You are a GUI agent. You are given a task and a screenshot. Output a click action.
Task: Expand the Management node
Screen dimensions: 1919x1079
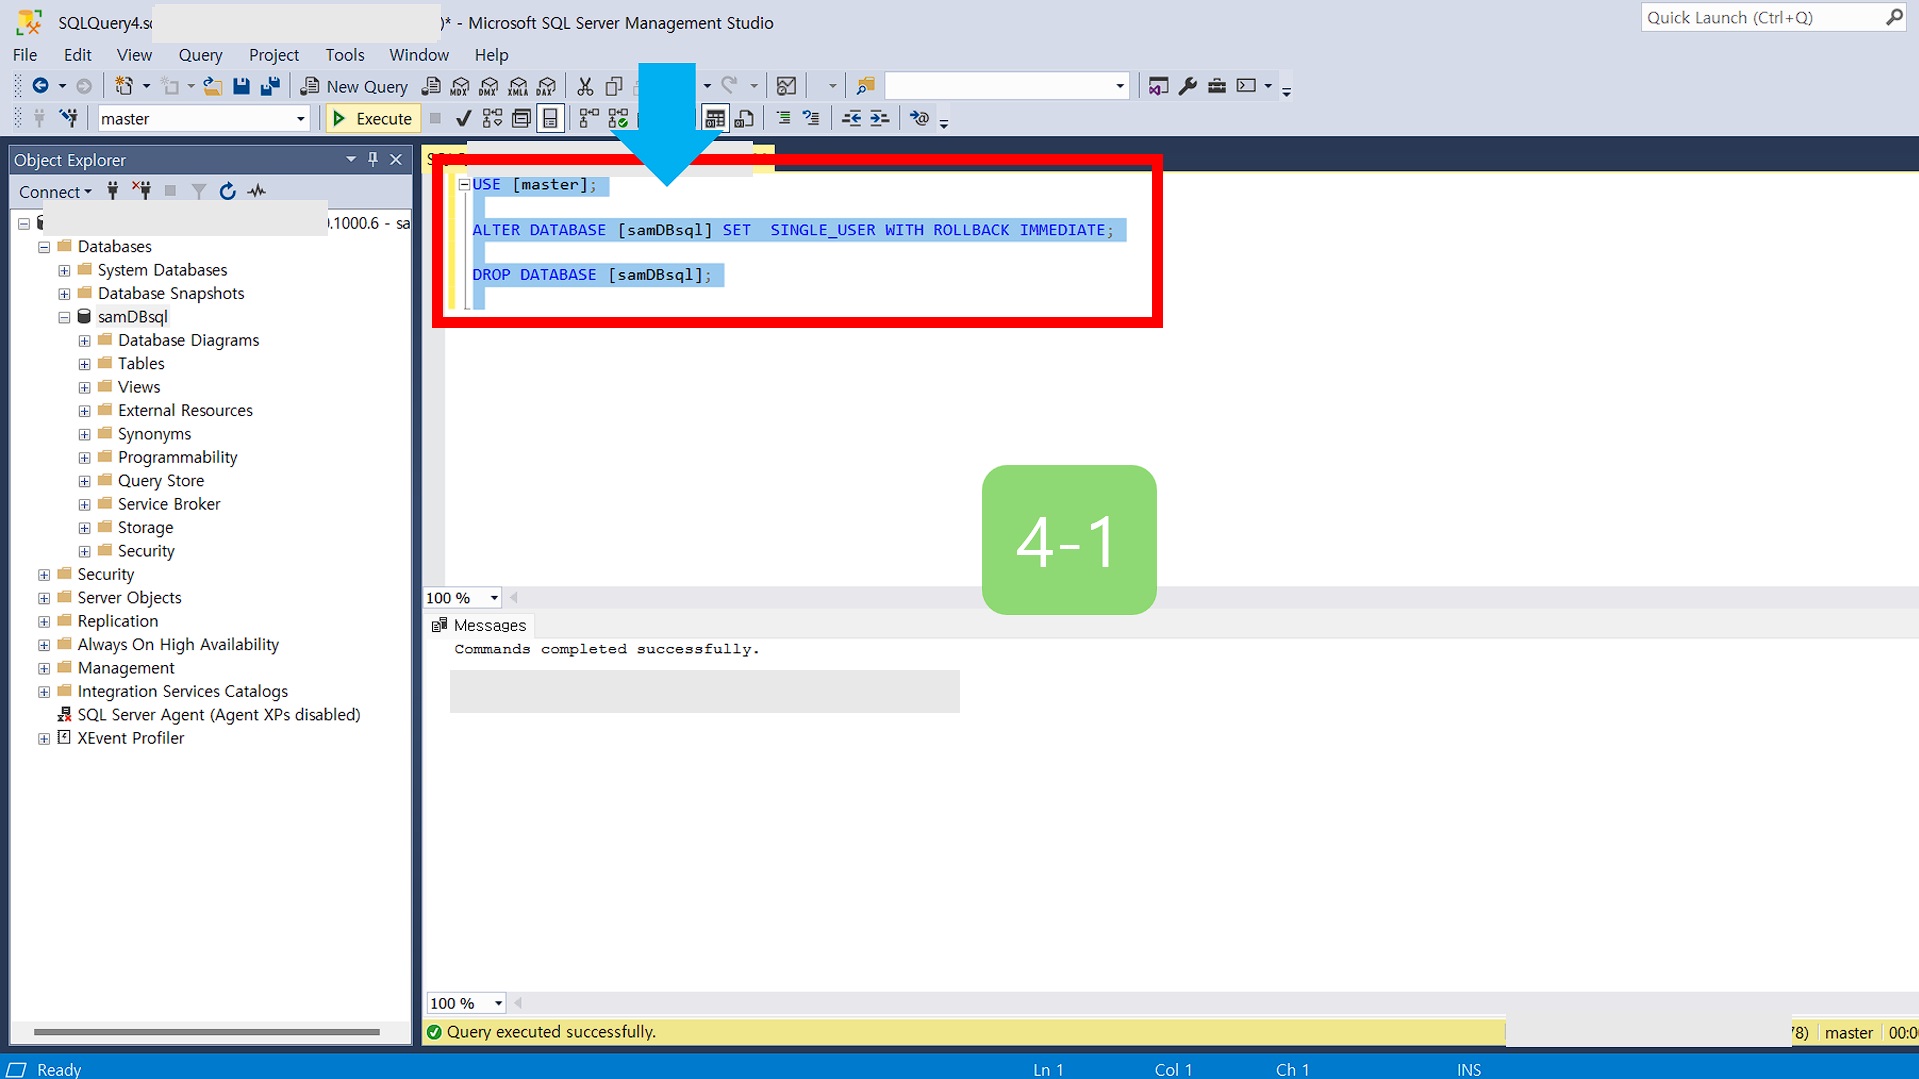pos(44,668)
